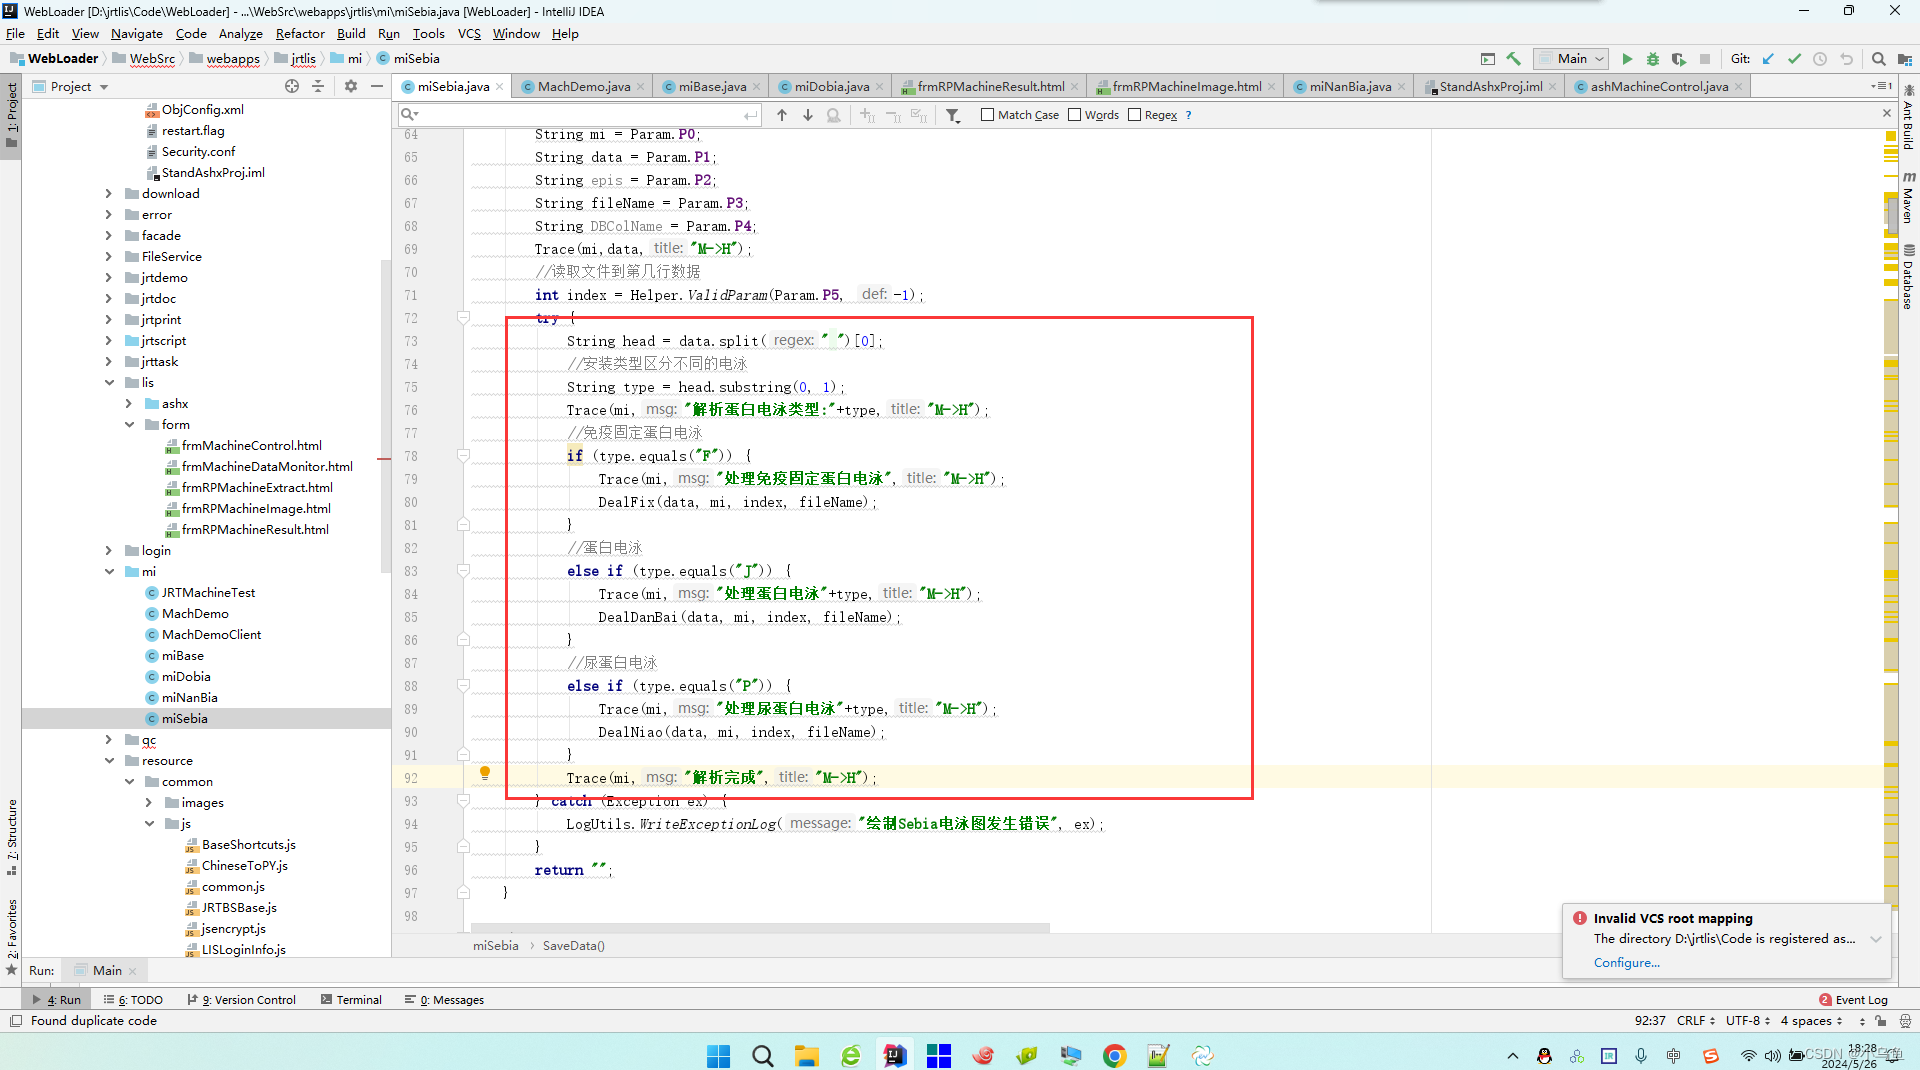Toggle Maven side panel
The image size is (1920, 1070).
(x=1907, y=196)
